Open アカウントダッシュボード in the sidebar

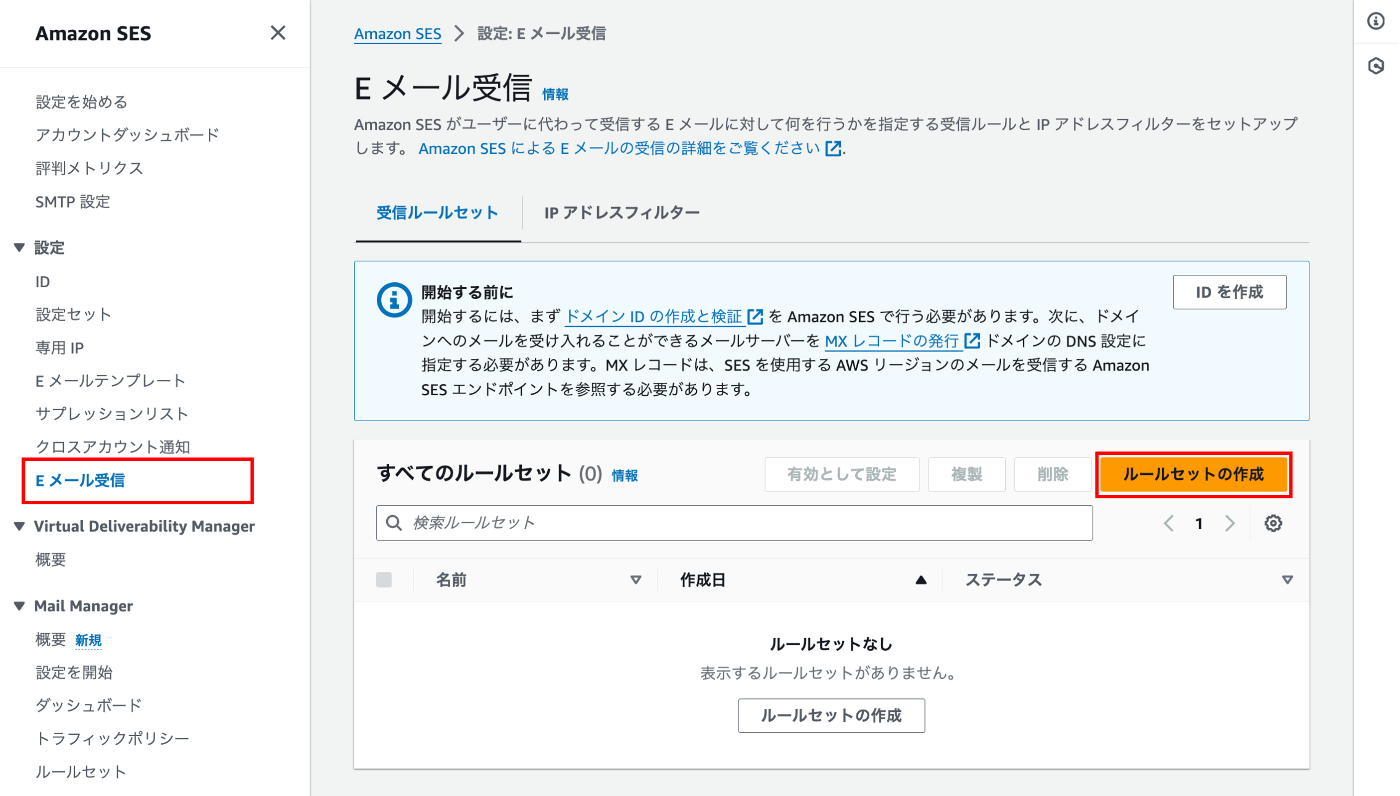tap(128, 135)
